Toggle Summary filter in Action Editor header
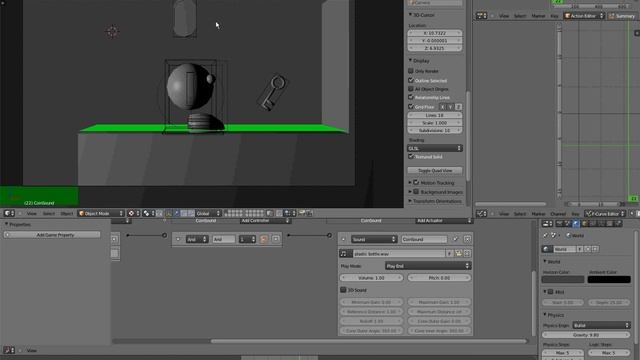 click(622, 16)
